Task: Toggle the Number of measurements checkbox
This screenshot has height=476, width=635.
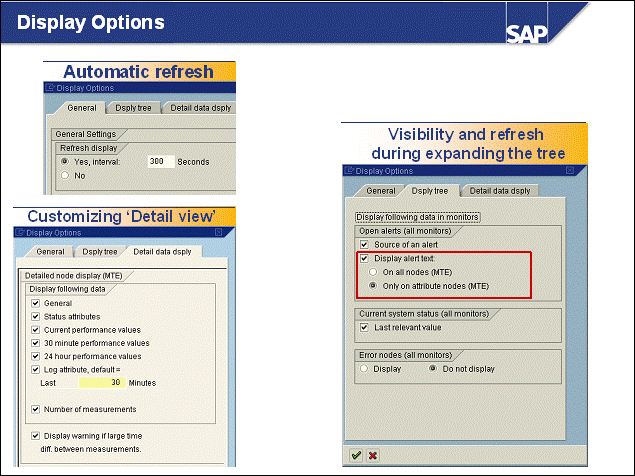Action: coord(36,409)
